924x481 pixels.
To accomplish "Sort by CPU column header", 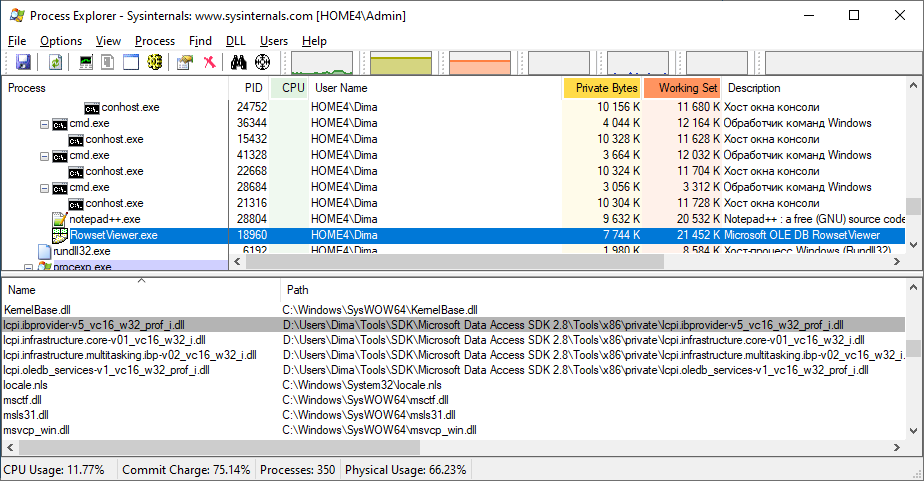I will tap(289, 88).
